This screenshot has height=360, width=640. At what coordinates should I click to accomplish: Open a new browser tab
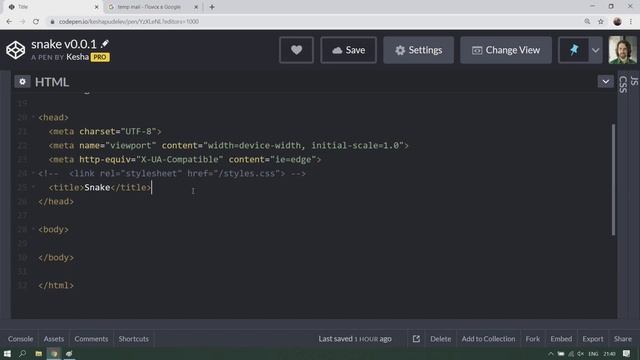(x=212, y=7)
